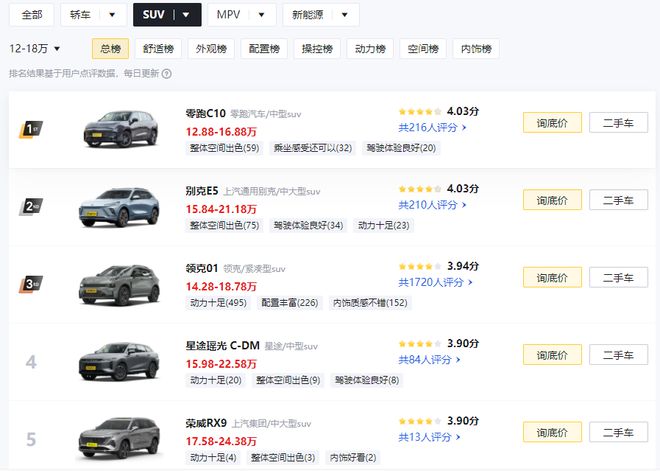Switch to the 动力榜 ranking tab
Viewport: 660px width, 471px height.
coord(370,48)
